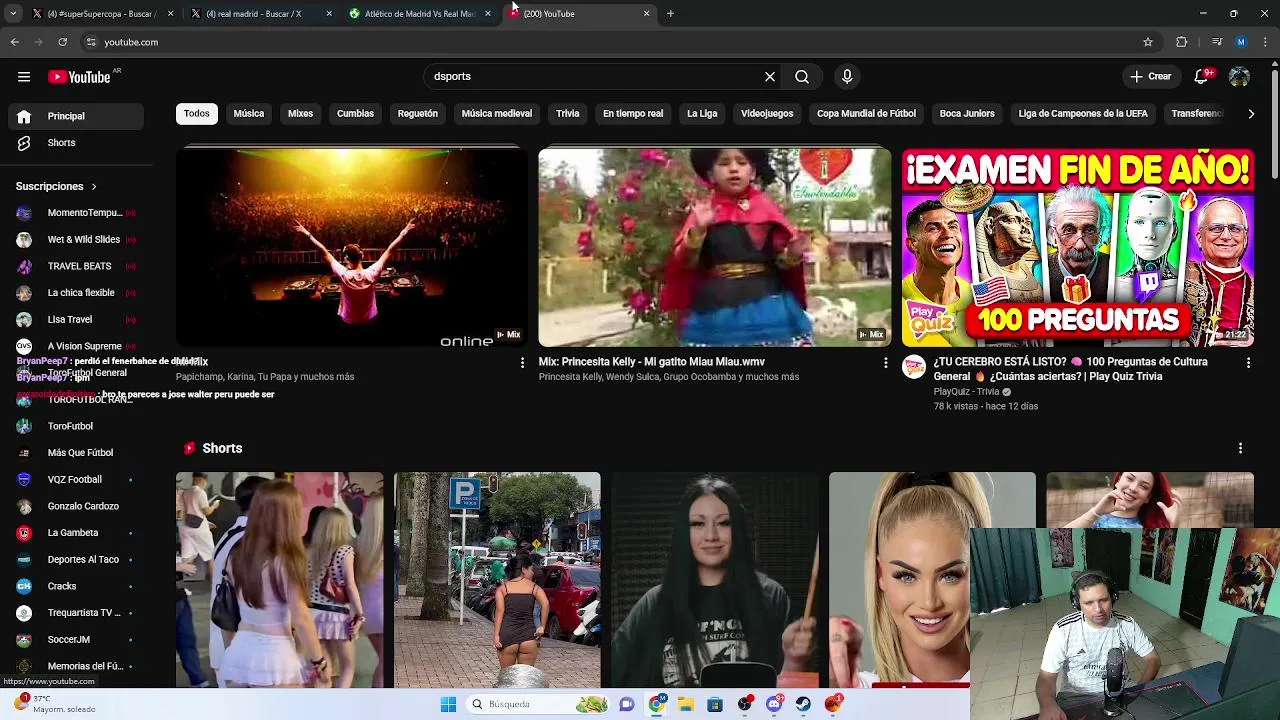Open Steam from the taskbar

pos(804,704)
